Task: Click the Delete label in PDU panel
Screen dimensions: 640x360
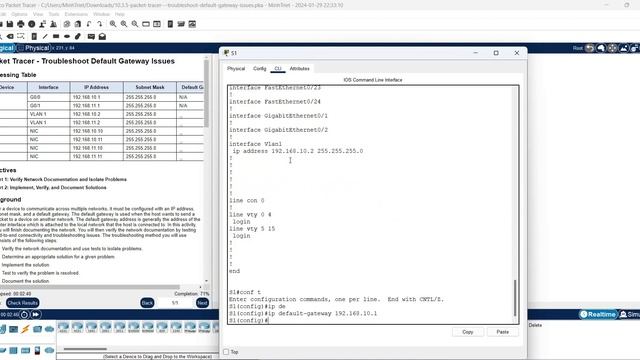Action: pos(535,325)
